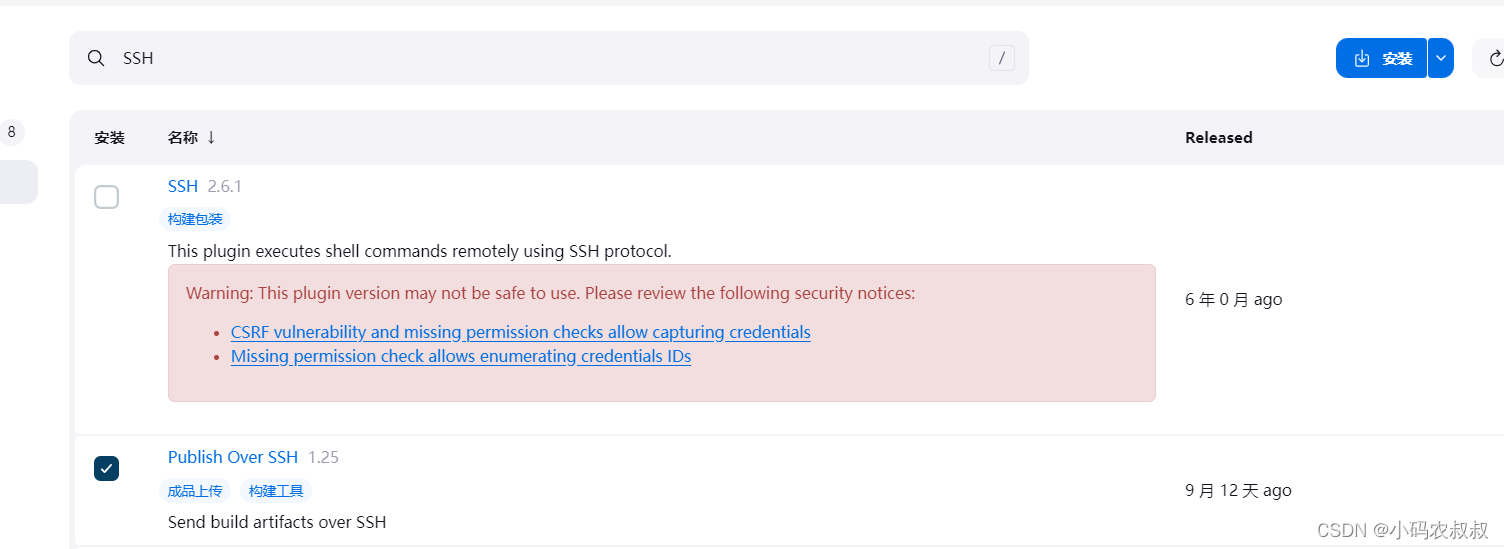The height and width of the screenshot is (549, 1504).
Task: Click the download icon on 安装 button
Action: click(x=1362, y=58)
